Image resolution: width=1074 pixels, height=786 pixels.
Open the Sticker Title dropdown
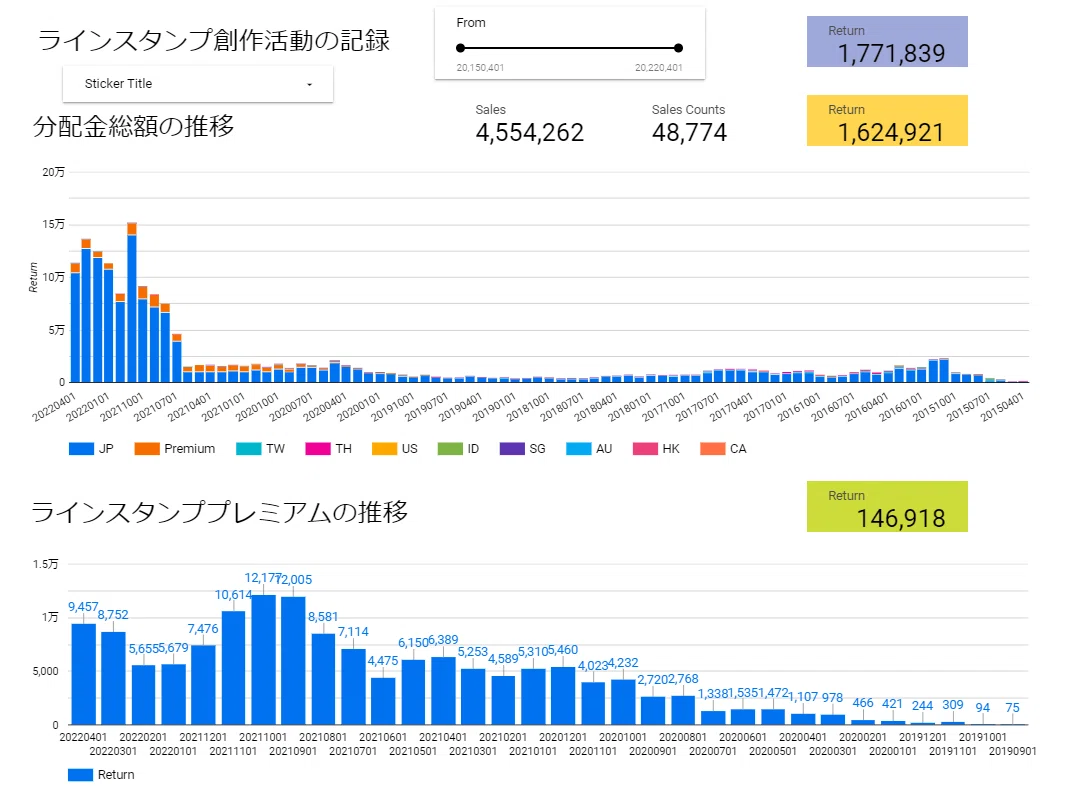tap(197, 84)
